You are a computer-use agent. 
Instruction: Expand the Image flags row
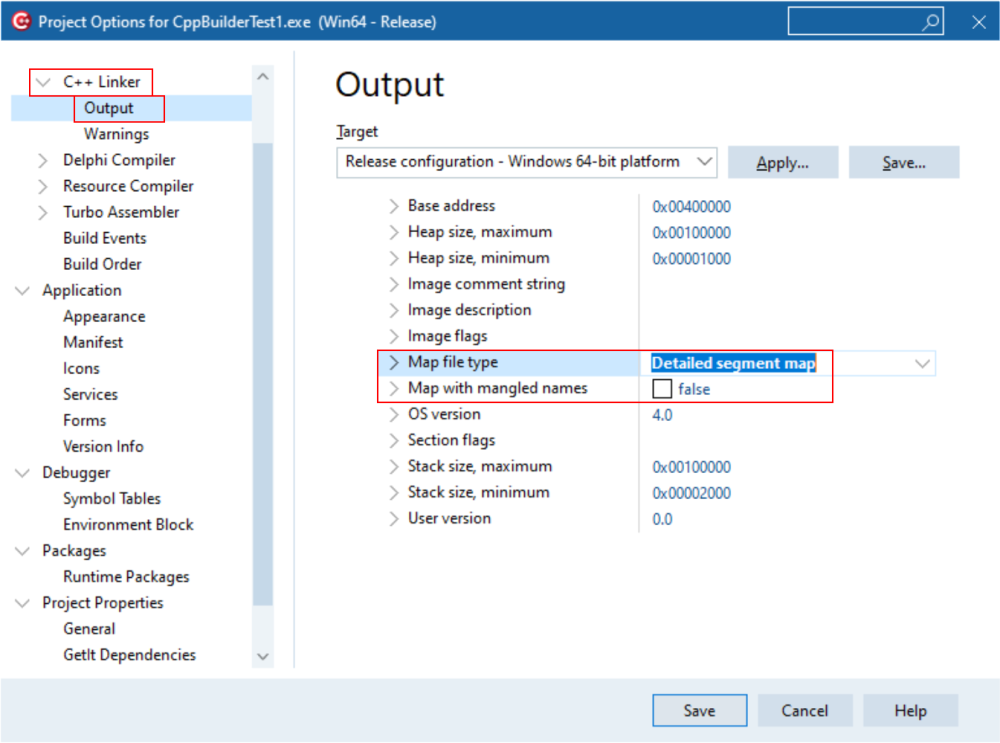pyautogui.click(x=394, y=336)
